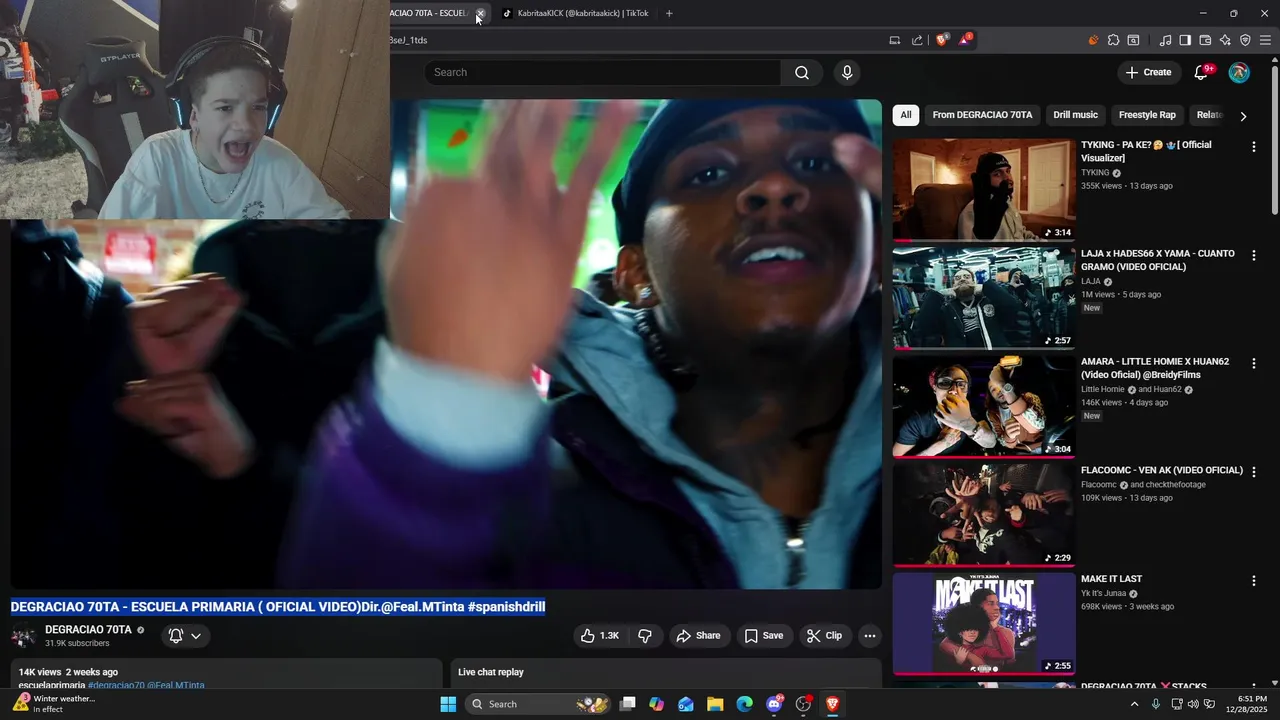Open Outlook from taskbar
Viewport: 1280px width, 720px height.
coord(686,704)
